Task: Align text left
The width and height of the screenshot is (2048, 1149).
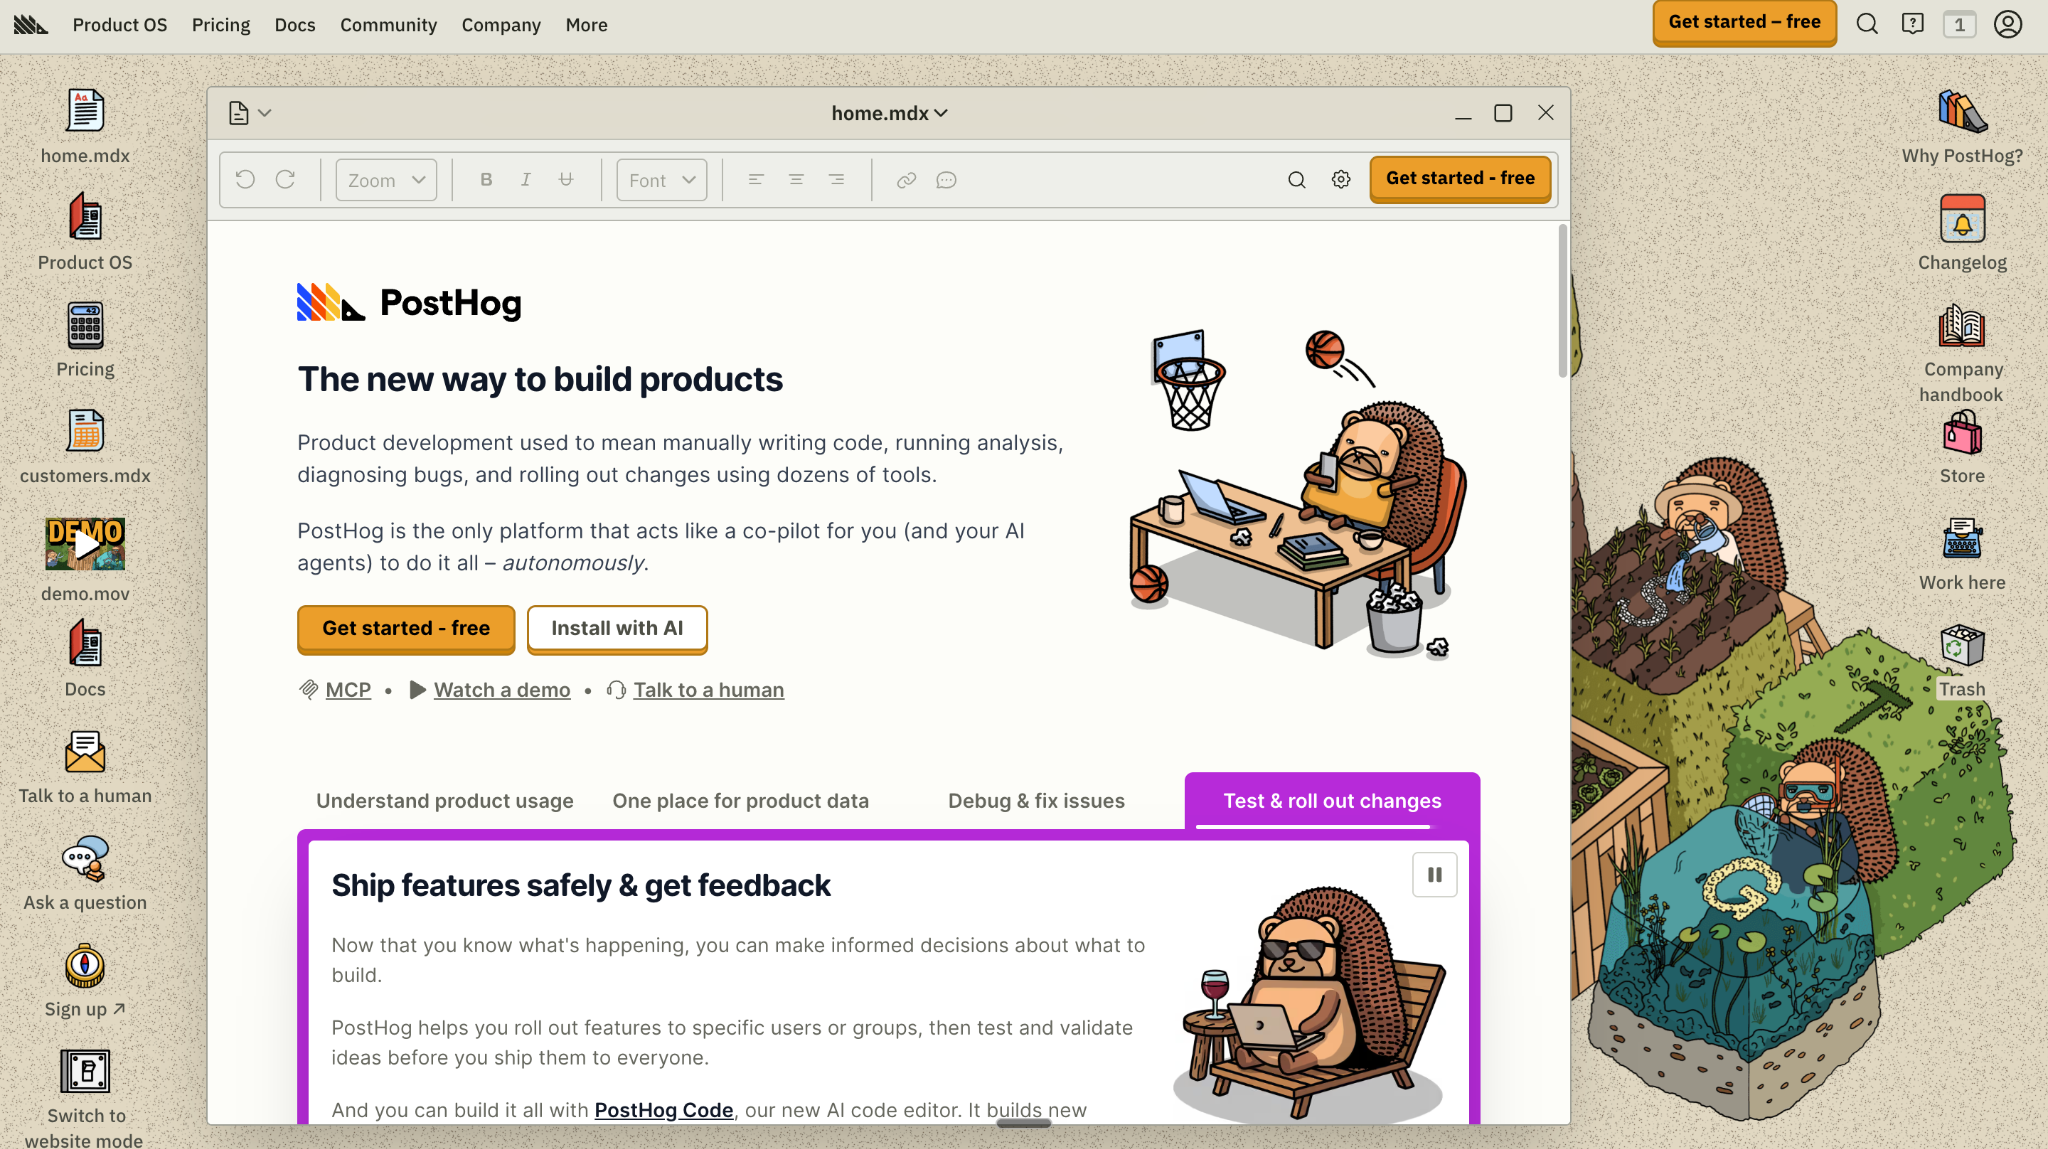Action: [x=756, y=180]
